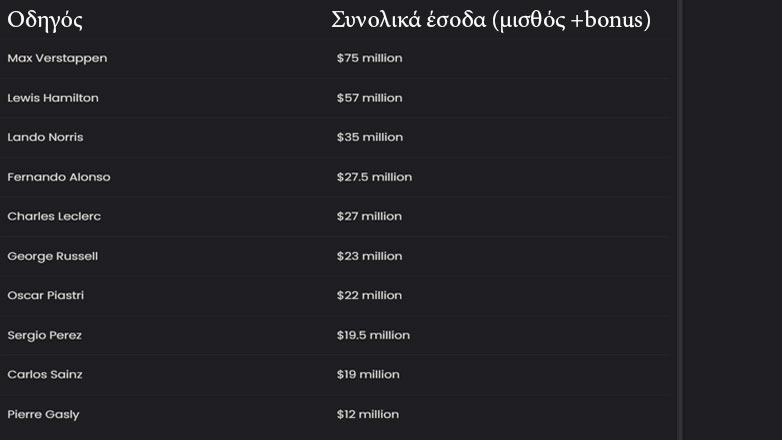Click the $23 million value

pyautogui.click(x=369, y=256)
